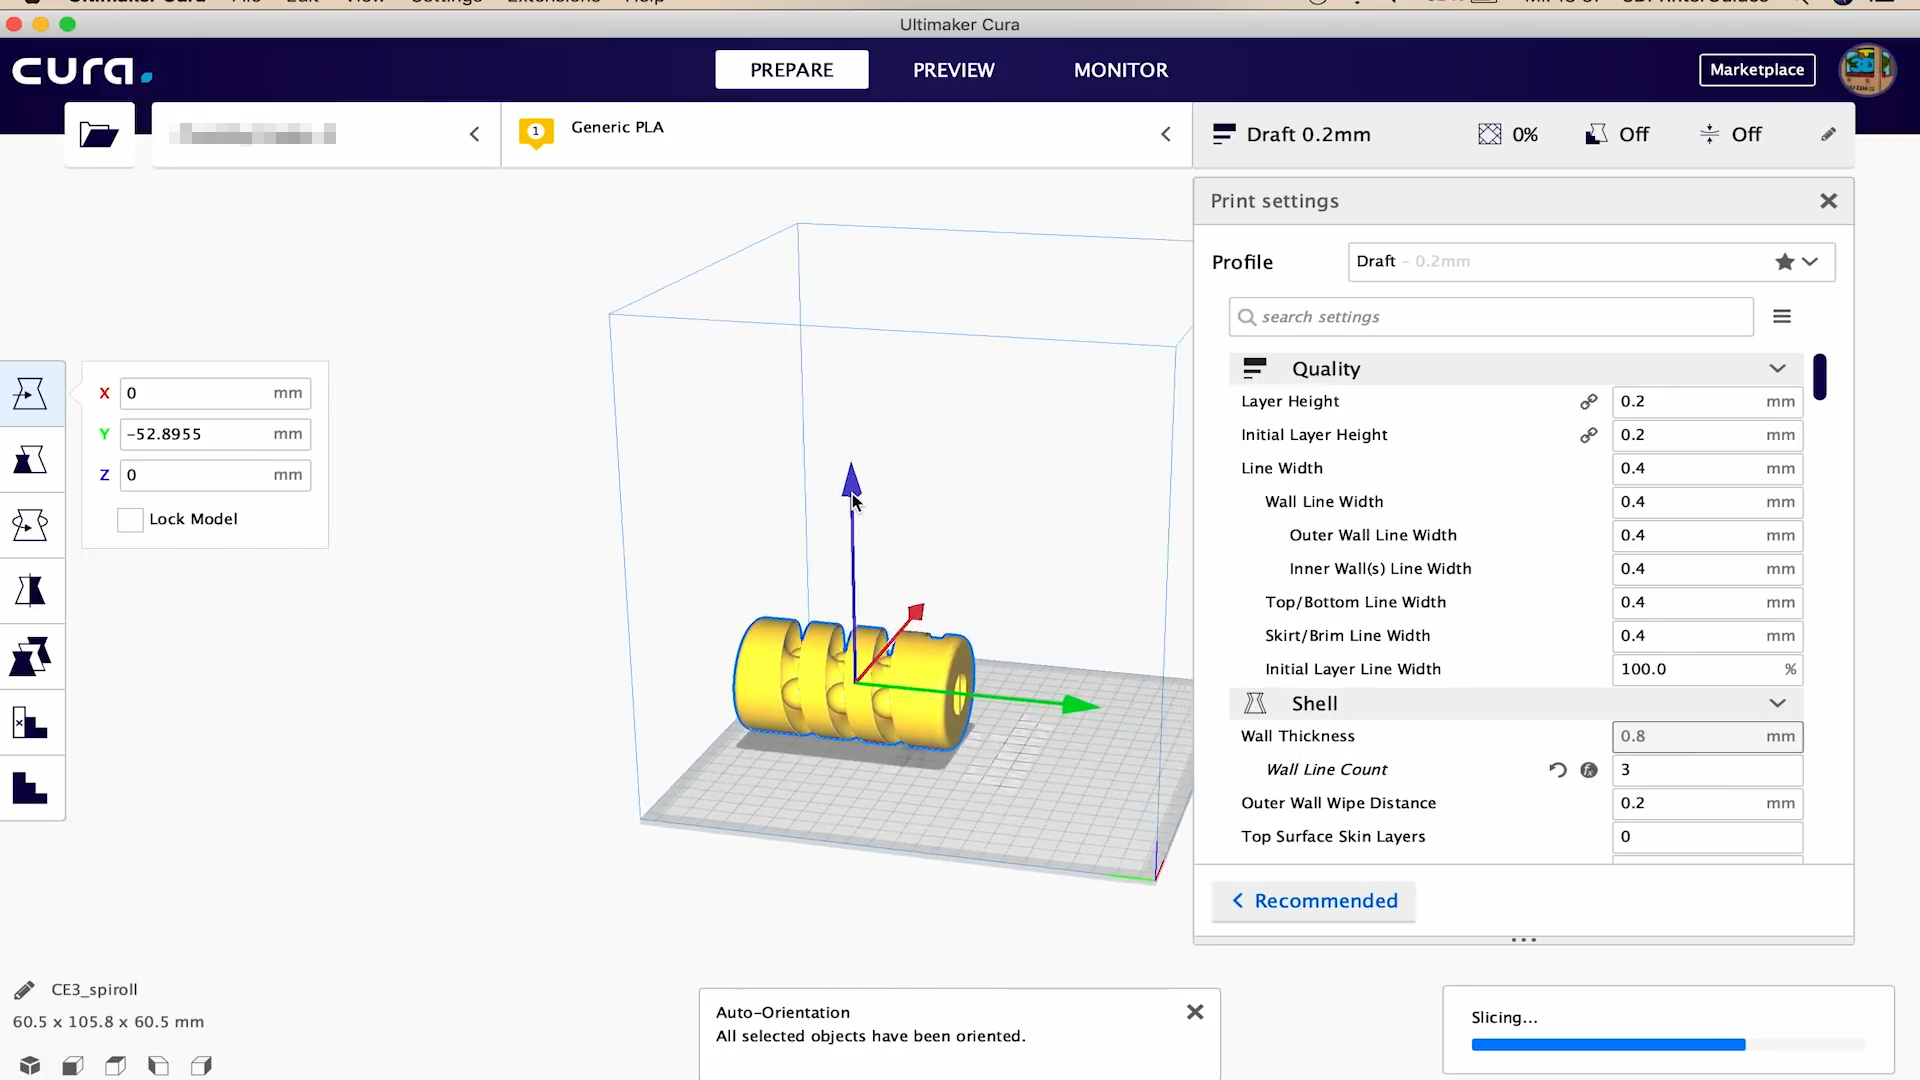Edit the Inner Wall(s) Line Width value
This screenshot has width=1920, height=1080.
[x=1707, y=569]
